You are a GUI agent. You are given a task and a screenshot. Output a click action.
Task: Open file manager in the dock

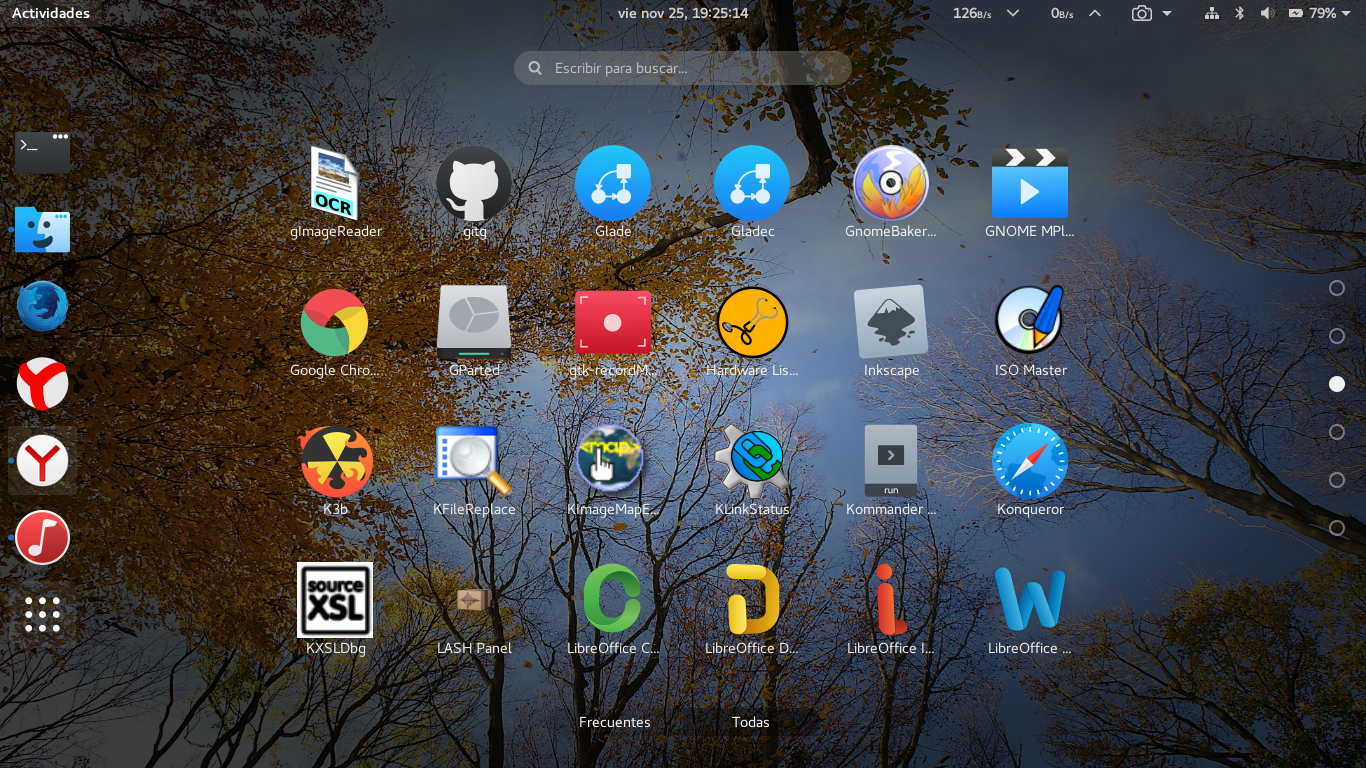(42, 230)
